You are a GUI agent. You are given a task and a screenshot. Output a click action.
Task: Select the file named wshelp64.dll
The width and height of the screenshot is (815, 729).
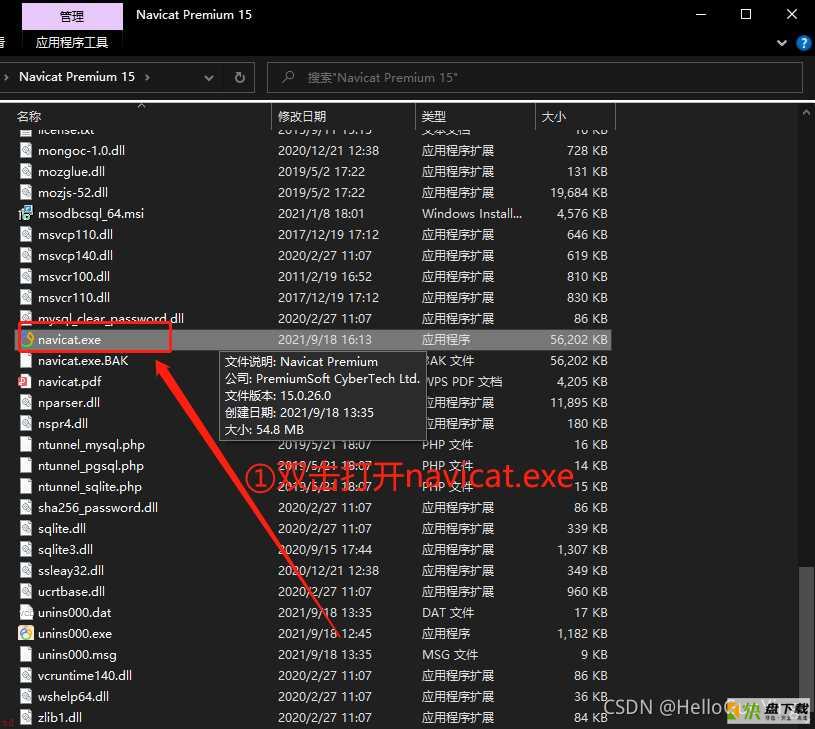click(73, 697)
